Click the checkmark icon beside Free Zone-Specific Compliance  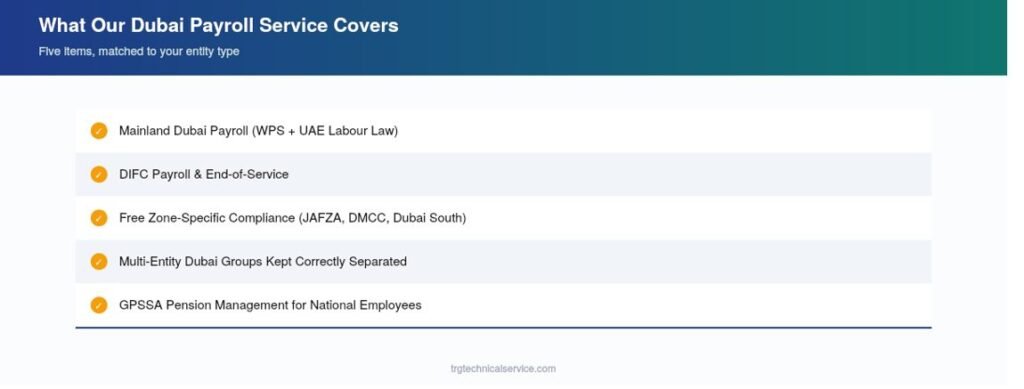pos(99,218)
